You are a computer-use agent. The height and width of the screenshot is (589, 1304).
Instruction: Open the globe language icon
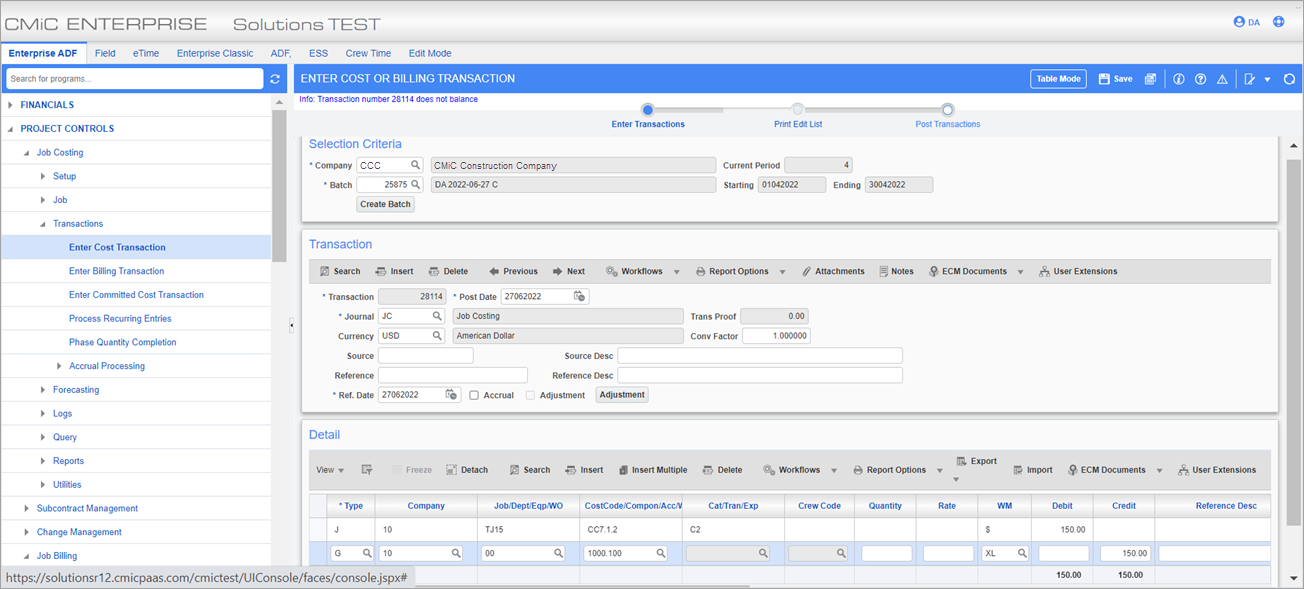tap(1278, 22)
